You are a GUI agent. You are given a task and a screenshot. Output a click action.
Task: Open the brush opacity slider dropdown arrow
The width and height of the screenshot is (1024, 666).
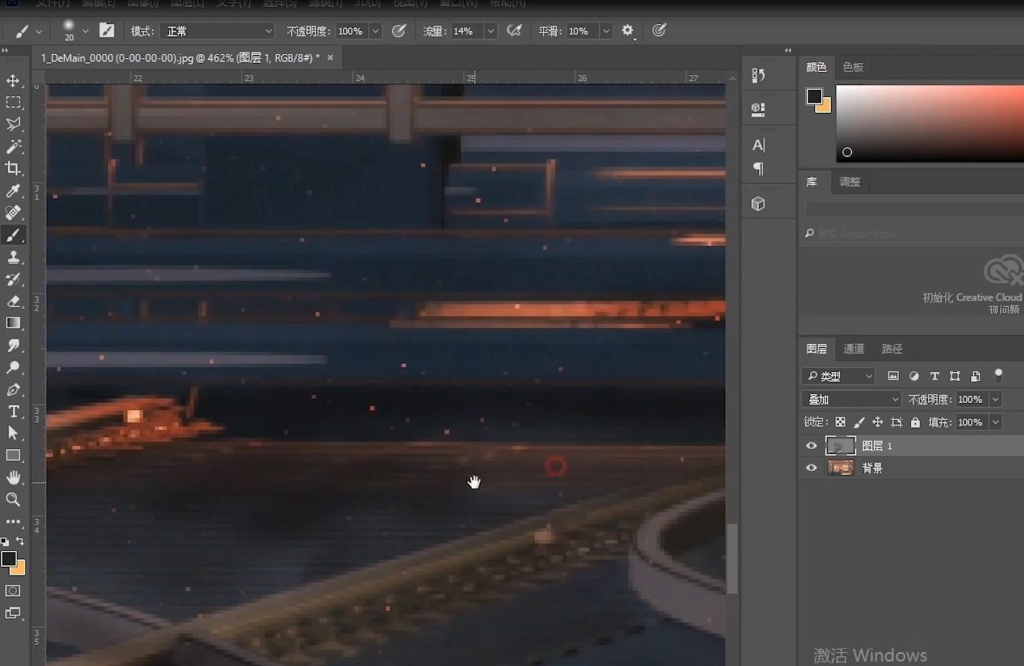pyautogui.click(x=376, y=31)
